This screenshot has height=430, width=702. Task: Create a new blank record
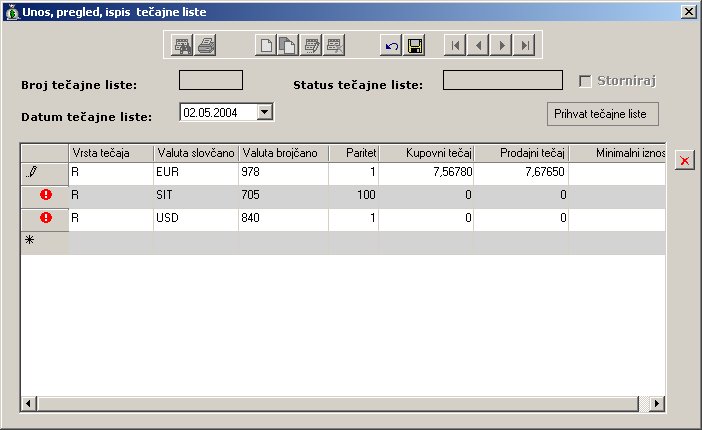tap(266, 45)
